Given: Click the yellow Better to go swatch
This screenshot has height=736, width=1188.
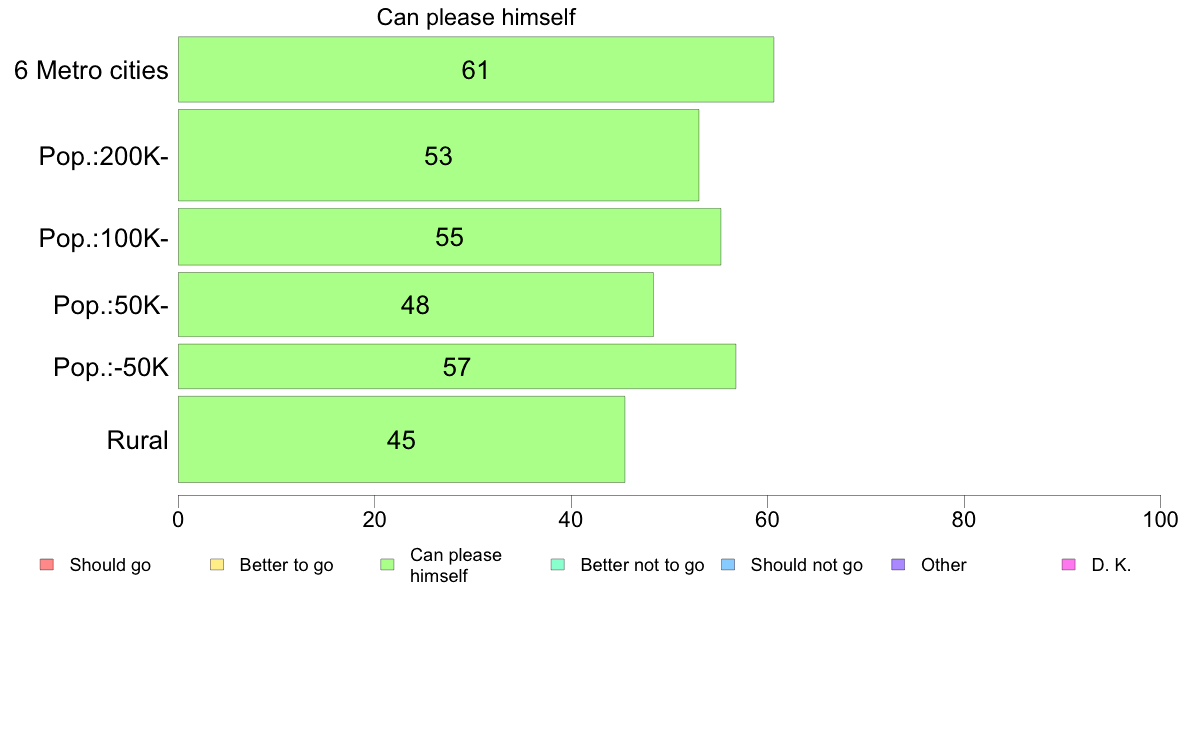Looking at the screenshot, I should pyautogui.click(x=217, y=565).
